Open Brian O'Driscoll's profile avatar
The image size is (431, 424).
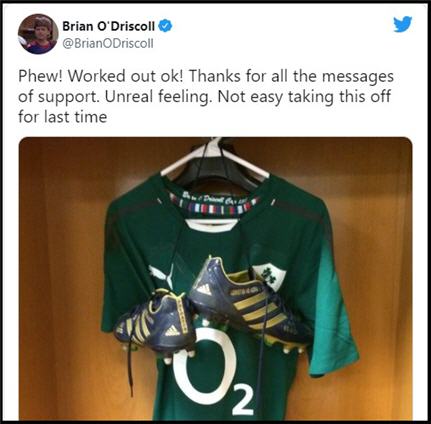38,34
